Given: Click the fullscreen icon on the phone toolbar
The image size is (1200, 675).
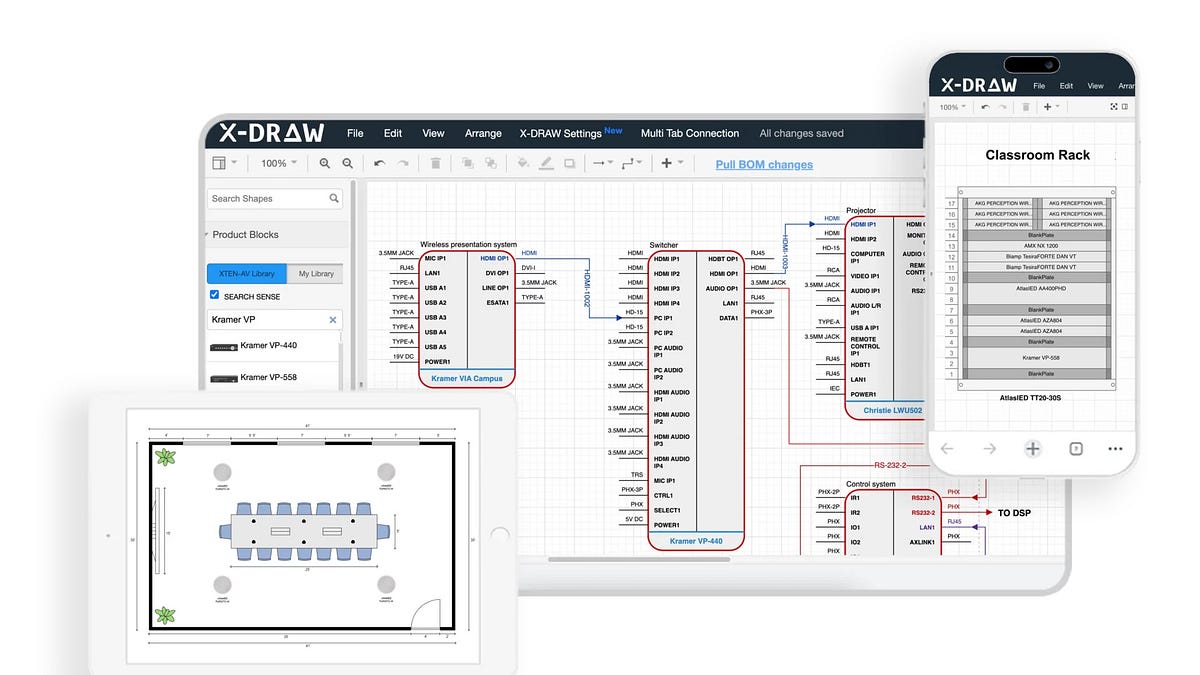Looking at the screenshot, I should coord(1114,107).
